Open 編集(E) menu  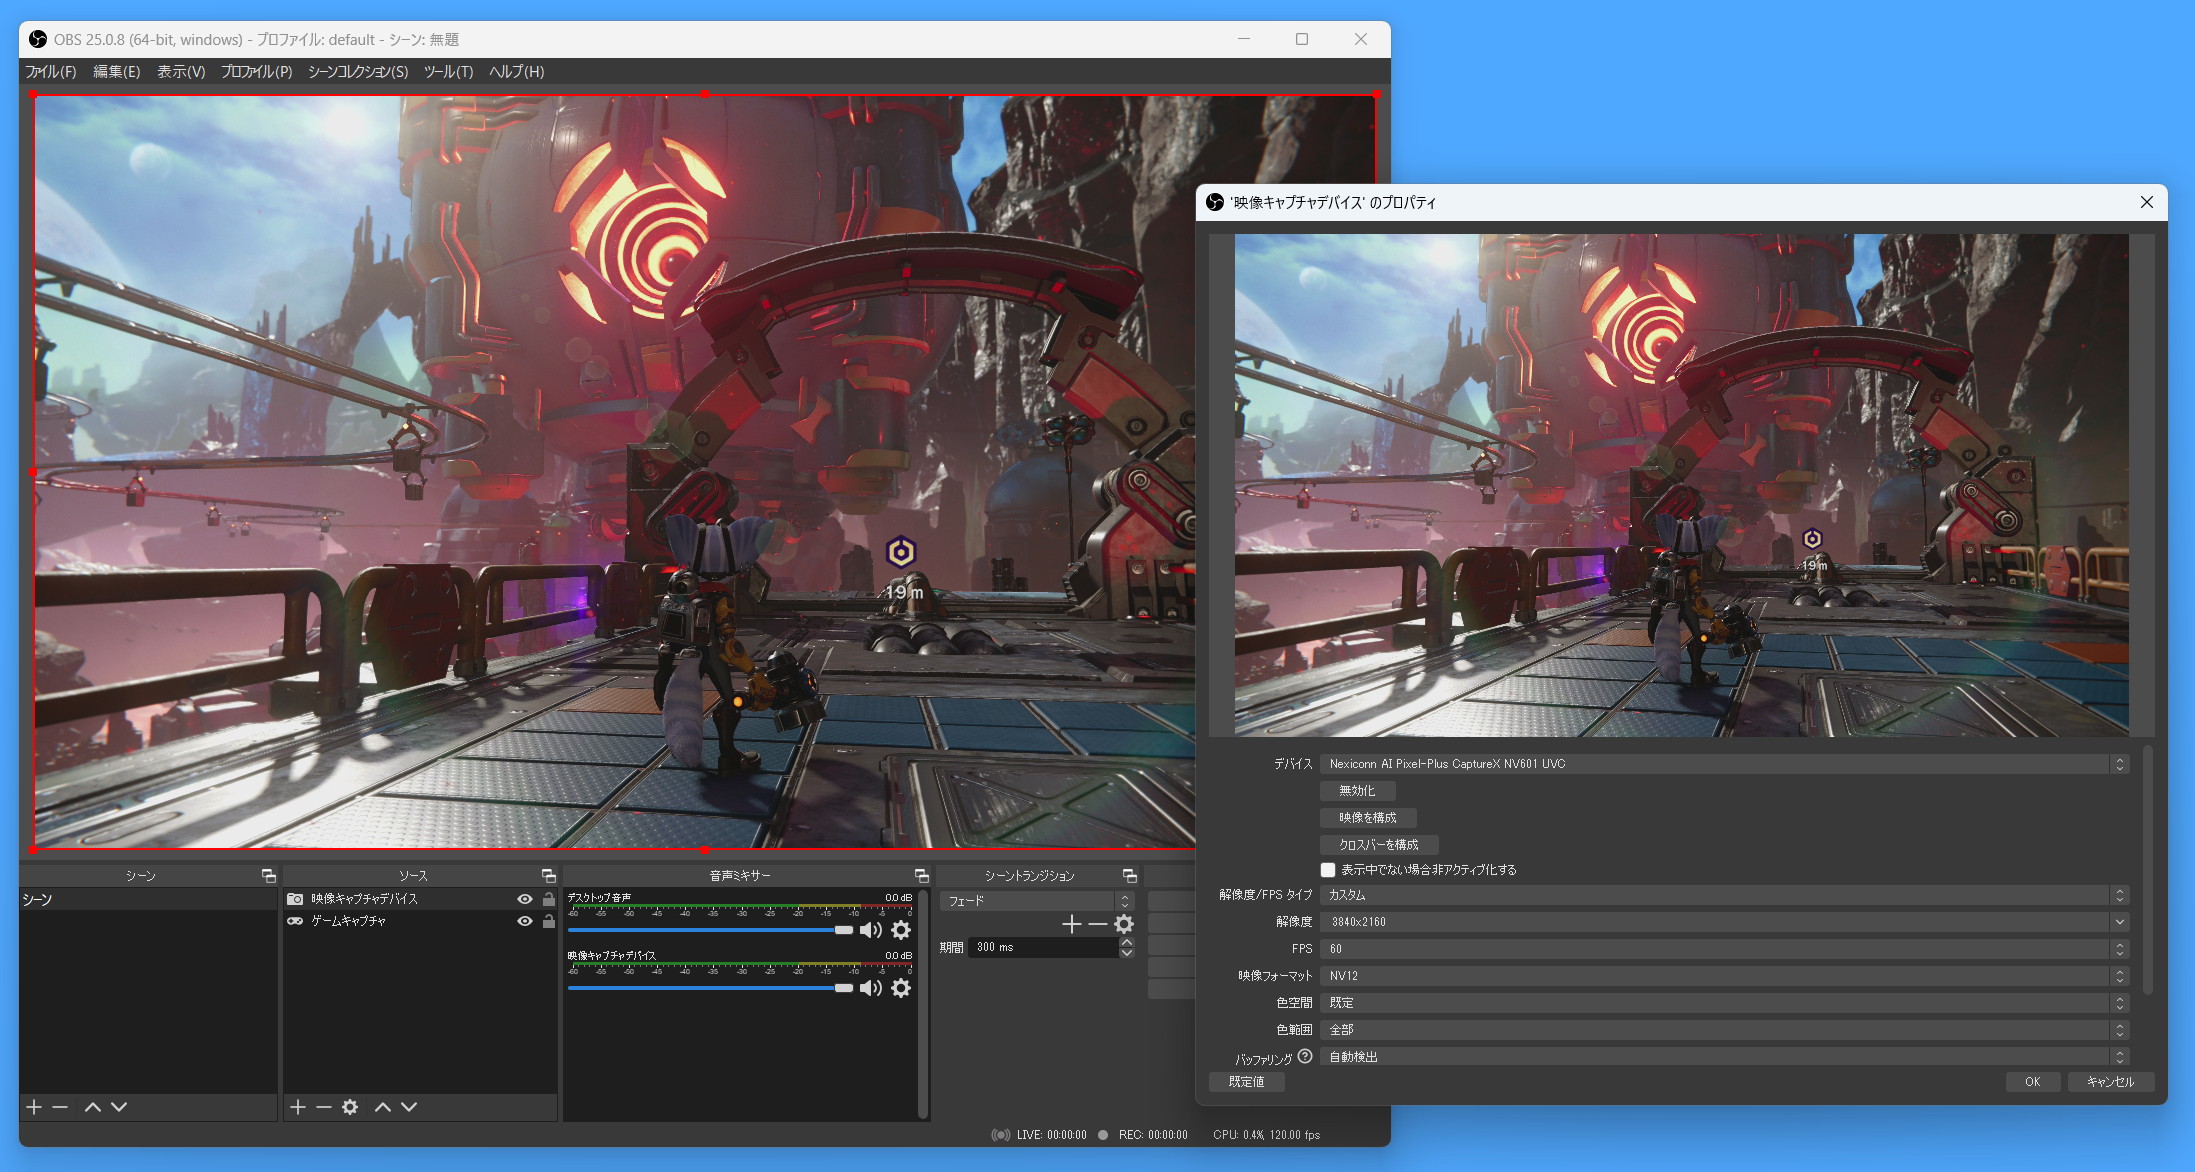pos(117,72)
